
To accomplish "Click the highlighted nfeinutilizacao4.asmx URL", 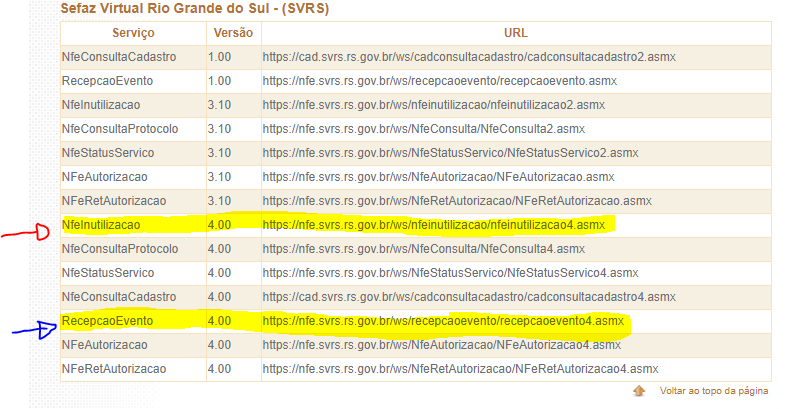I will point(434,225).
